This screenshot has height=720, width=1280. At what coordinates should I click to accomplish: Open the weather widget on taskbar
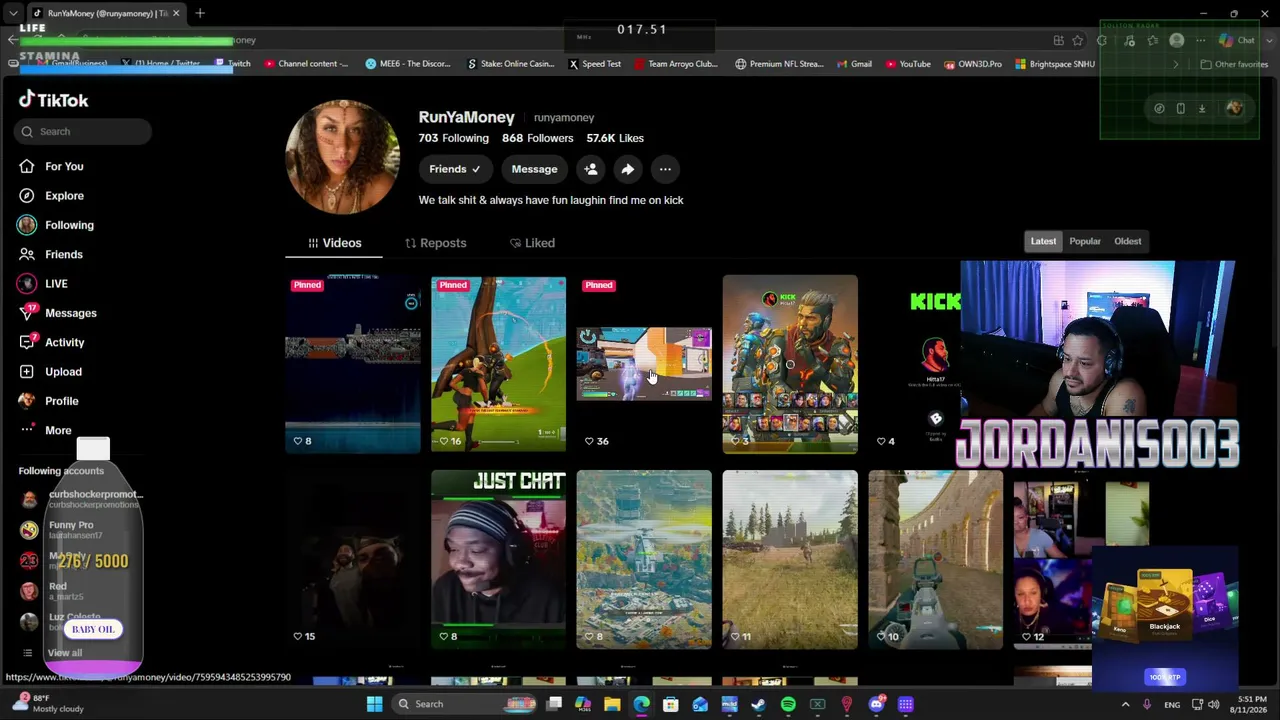[48, 704]
